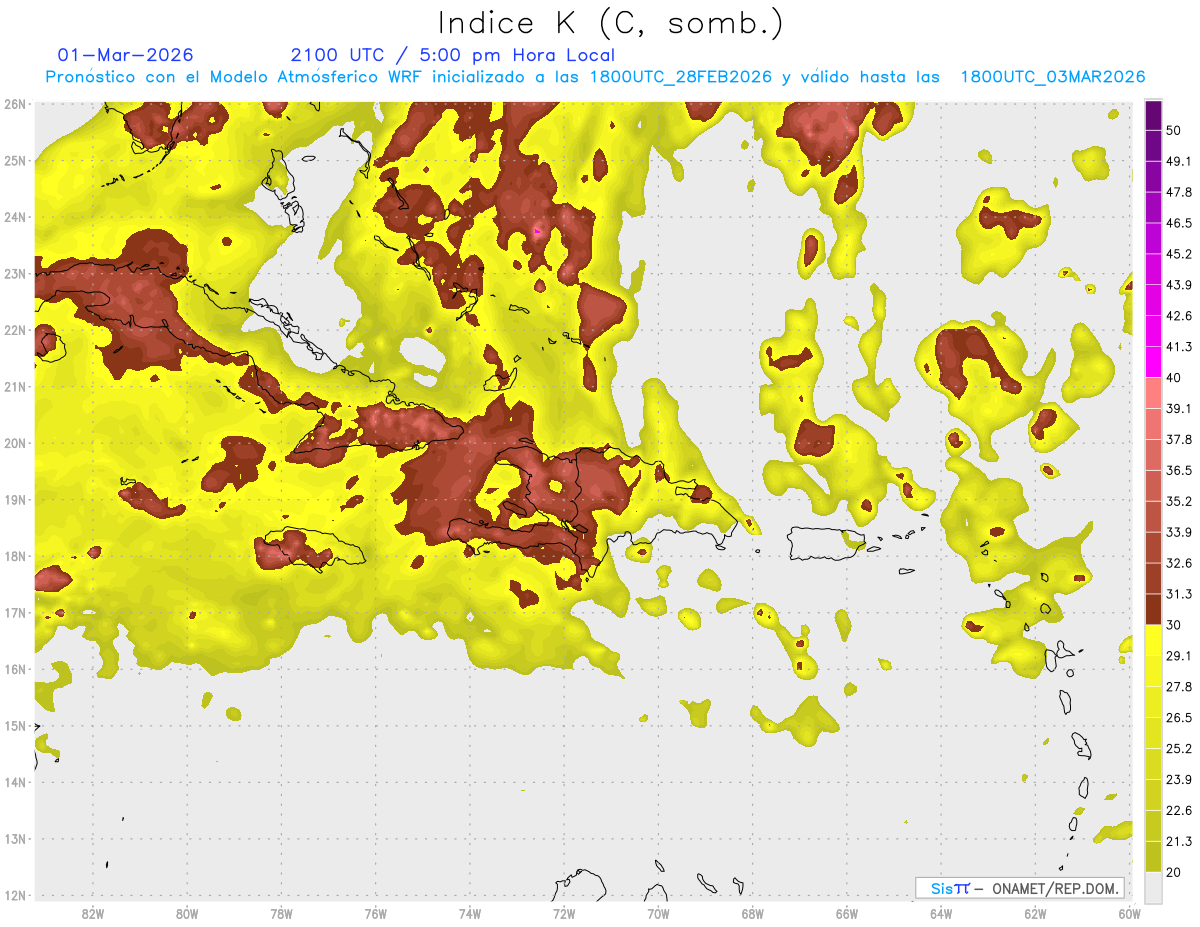Viewport: 1200px width, 927px height.
Task: Click the longitude label '64W'
Action: coord(941,914)
